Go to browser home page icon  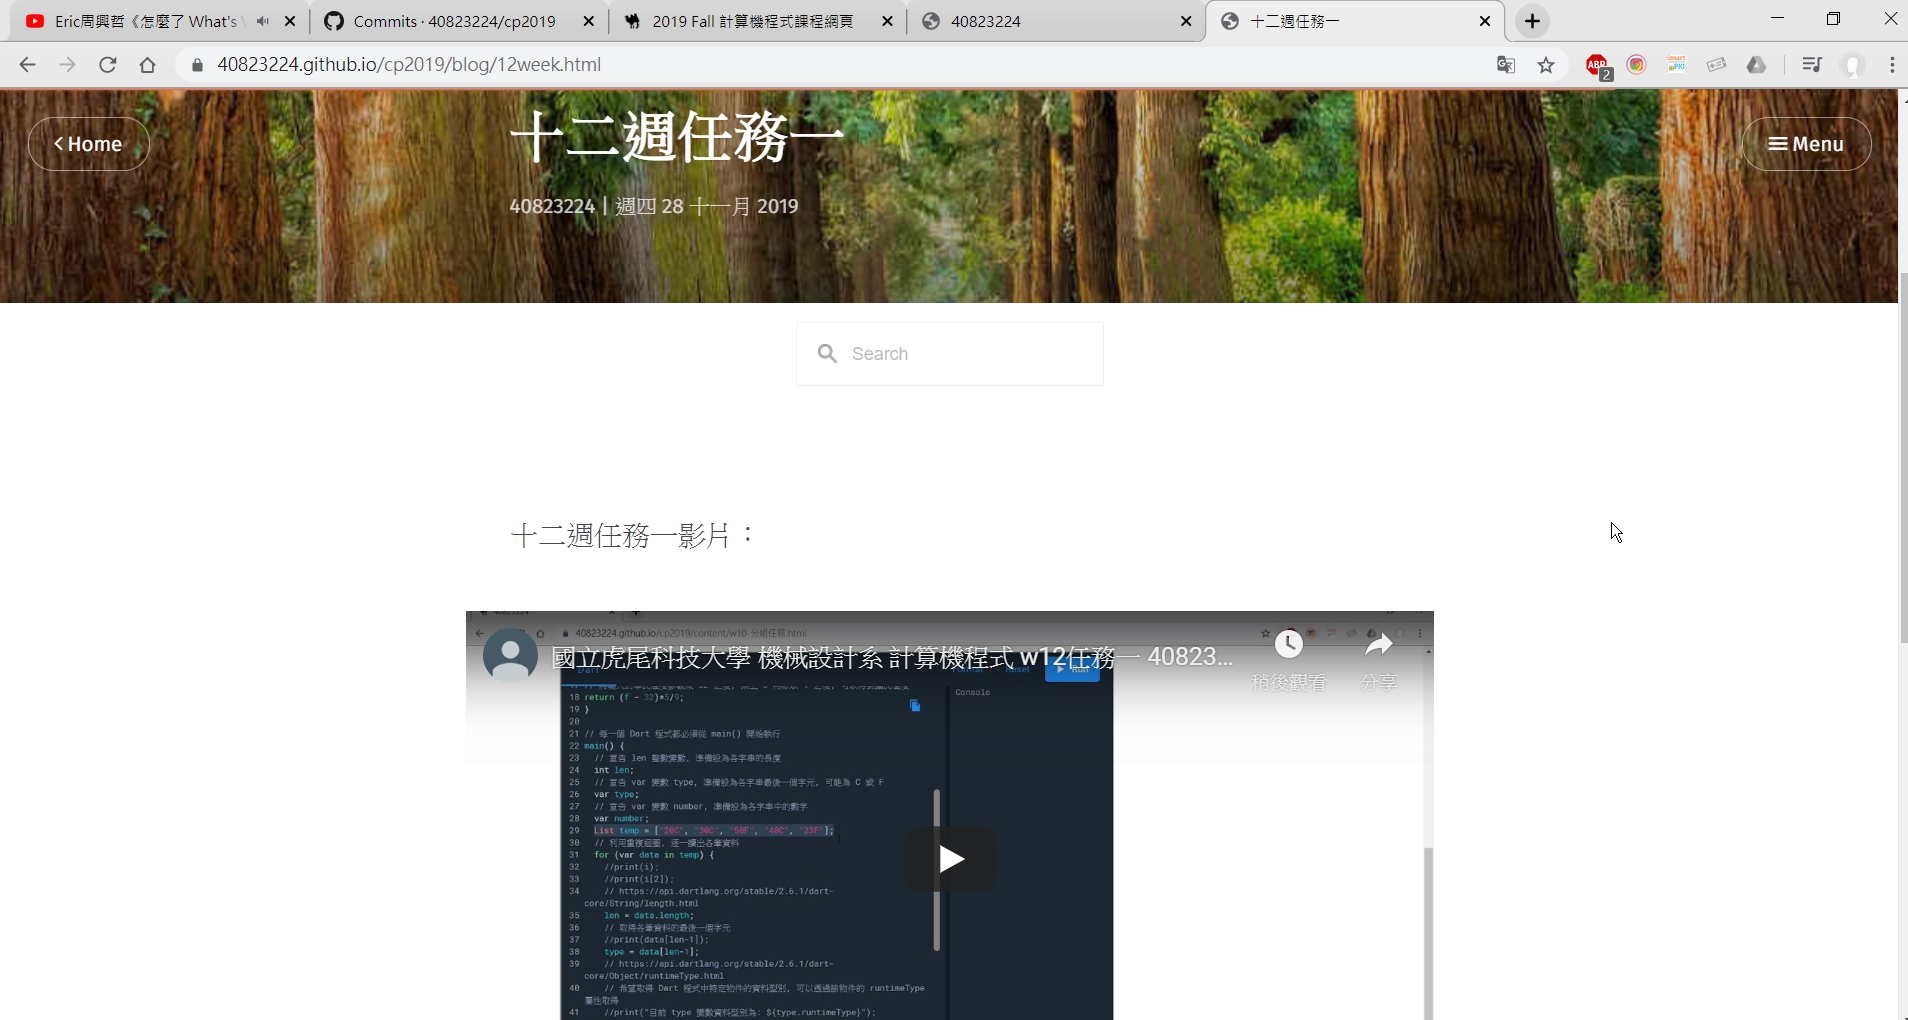click(148, 65)
